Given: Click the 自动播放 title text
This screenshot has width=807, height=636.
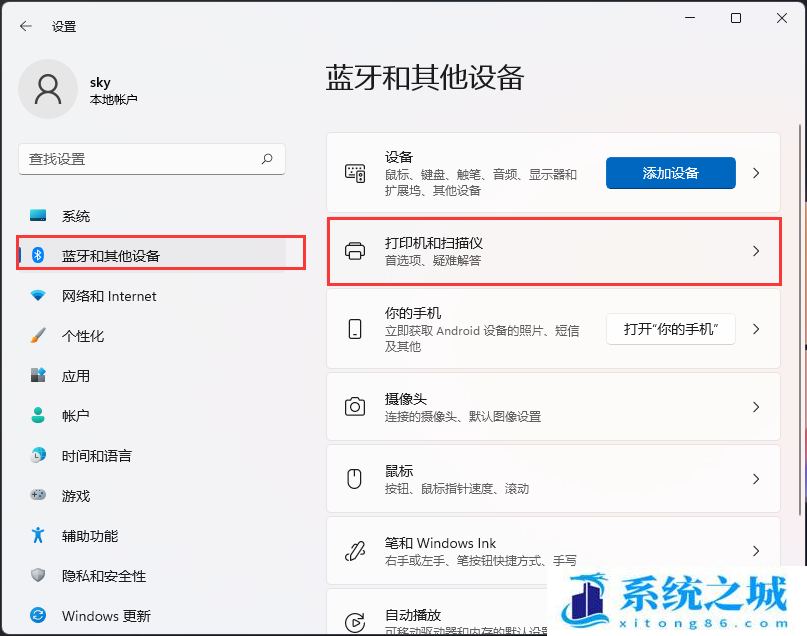Looking at the screenshot, I should [x=413, y=615].
